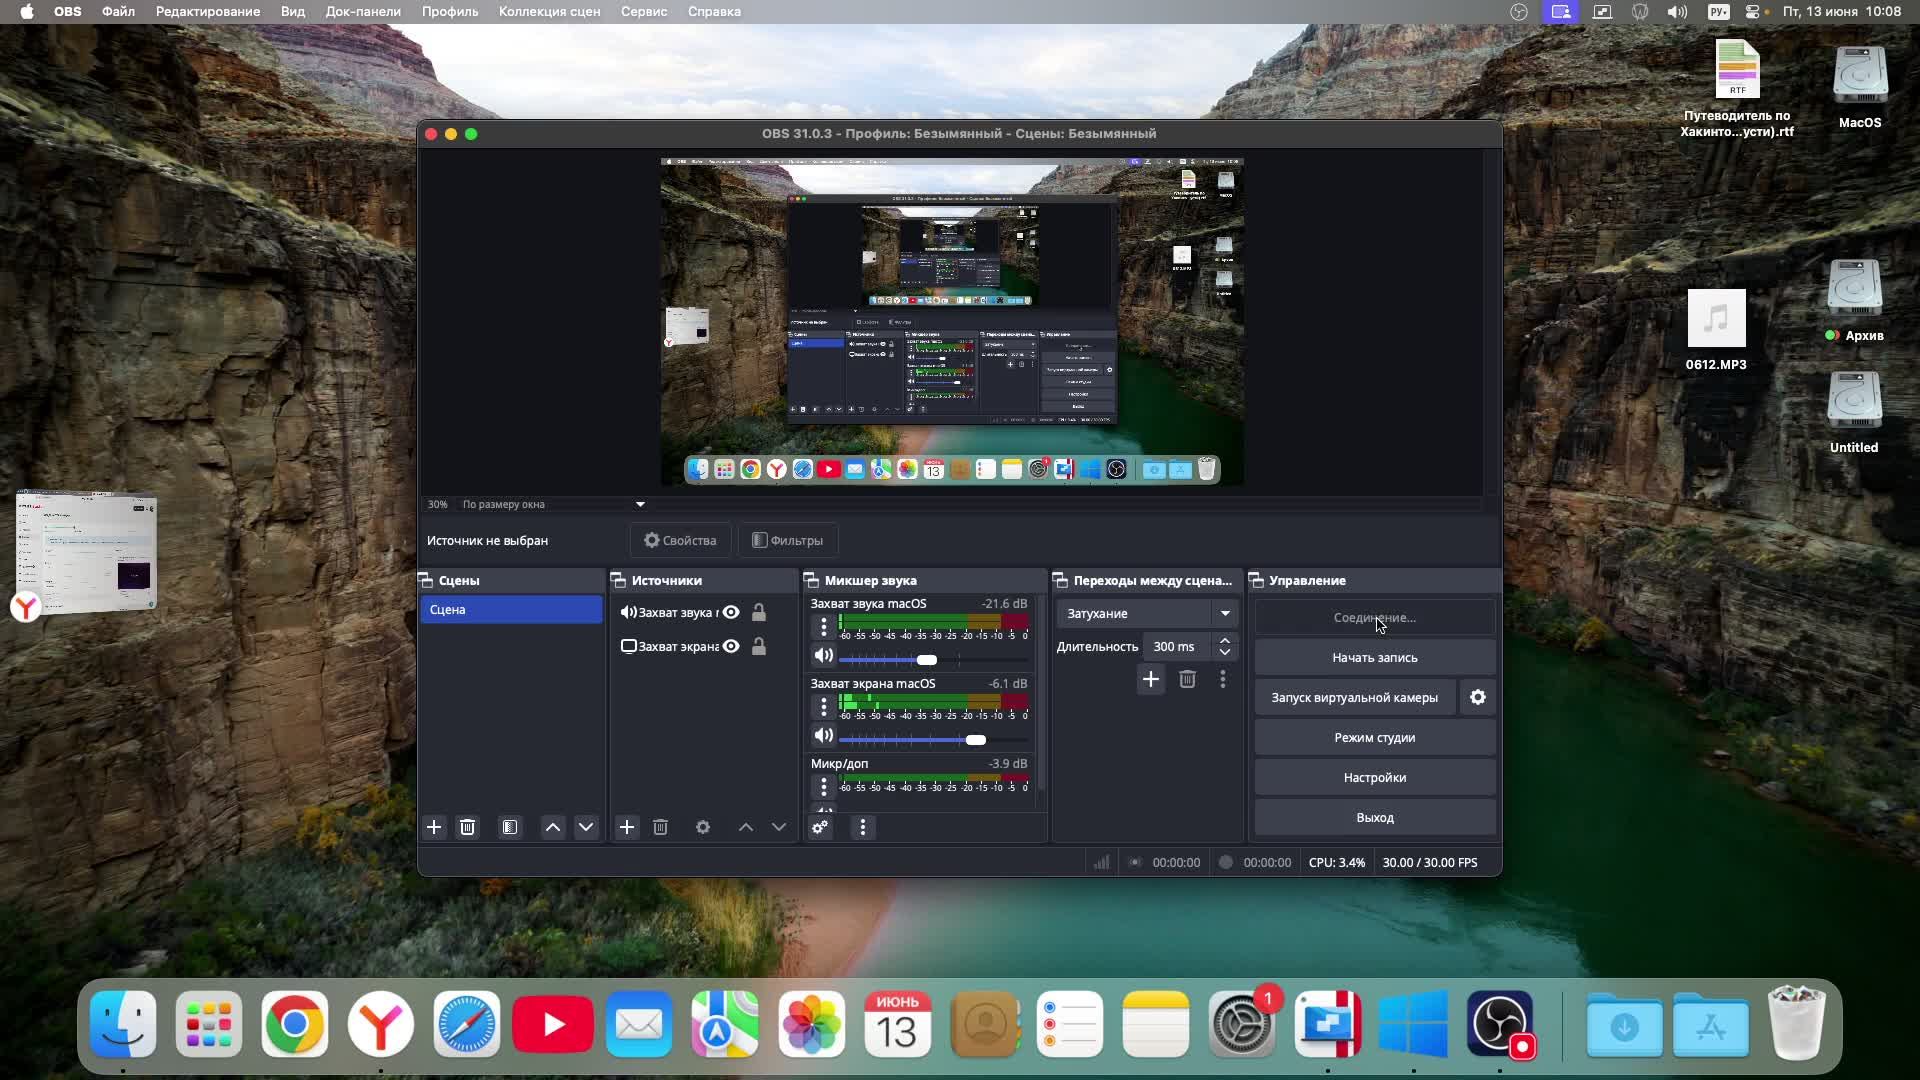Viewport: 1920px width, 1080px height.
Task: Click Выход button
Action: [x=1375, y=817]
